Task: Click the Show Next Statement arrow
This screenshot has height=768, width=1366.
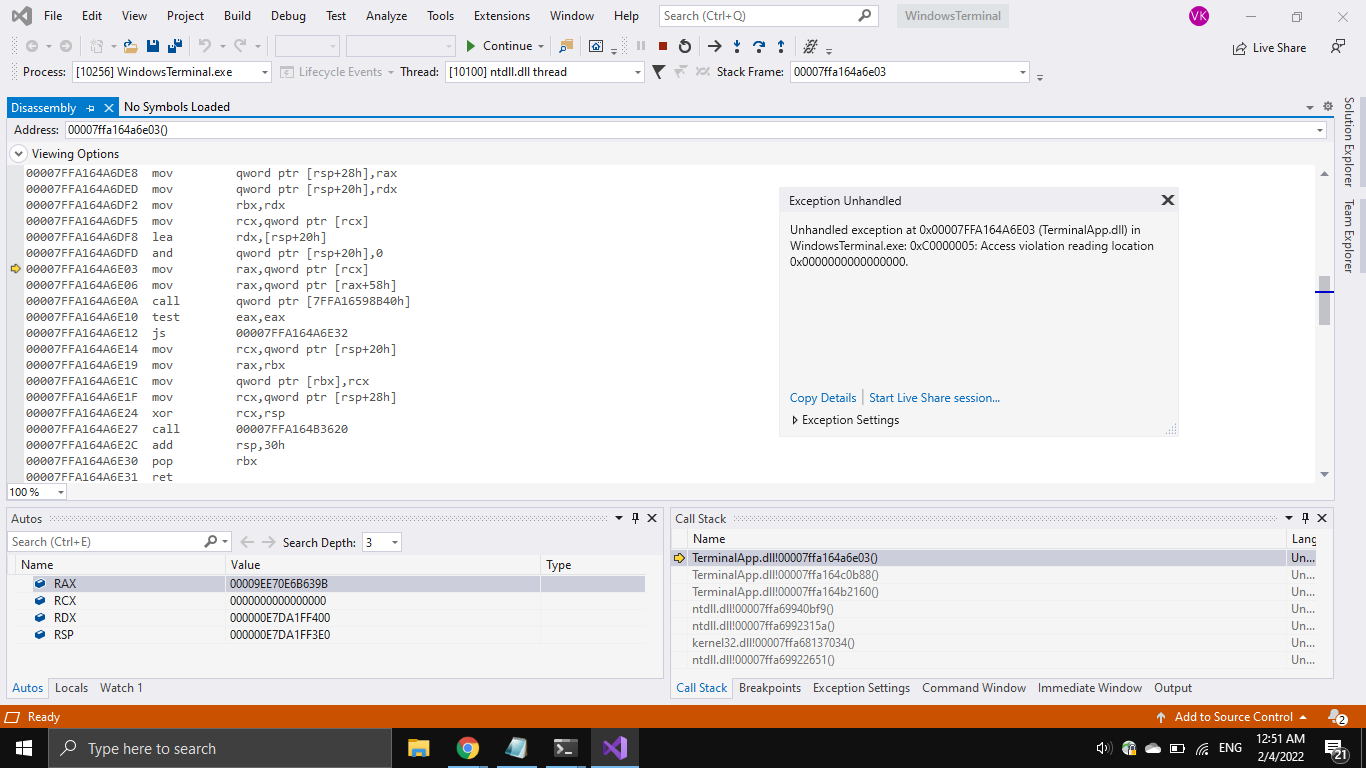Action: [714, 46]
